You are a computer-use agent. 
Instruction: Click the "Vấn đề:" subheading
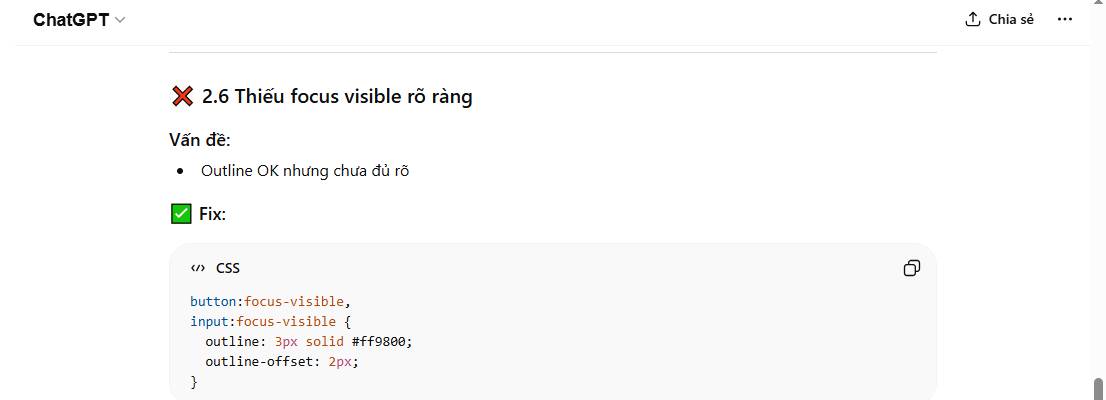(200, 140)
